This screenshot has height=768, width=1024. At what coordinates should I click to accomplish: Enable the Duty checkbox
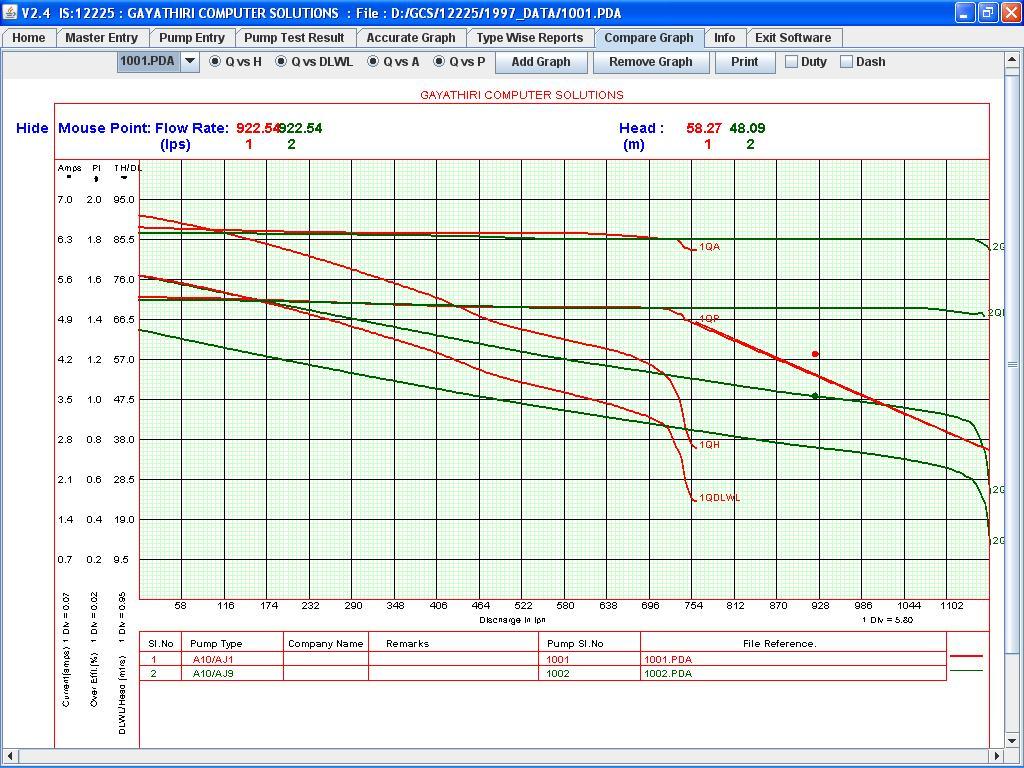pyautogui.click(x=791, y=62)
